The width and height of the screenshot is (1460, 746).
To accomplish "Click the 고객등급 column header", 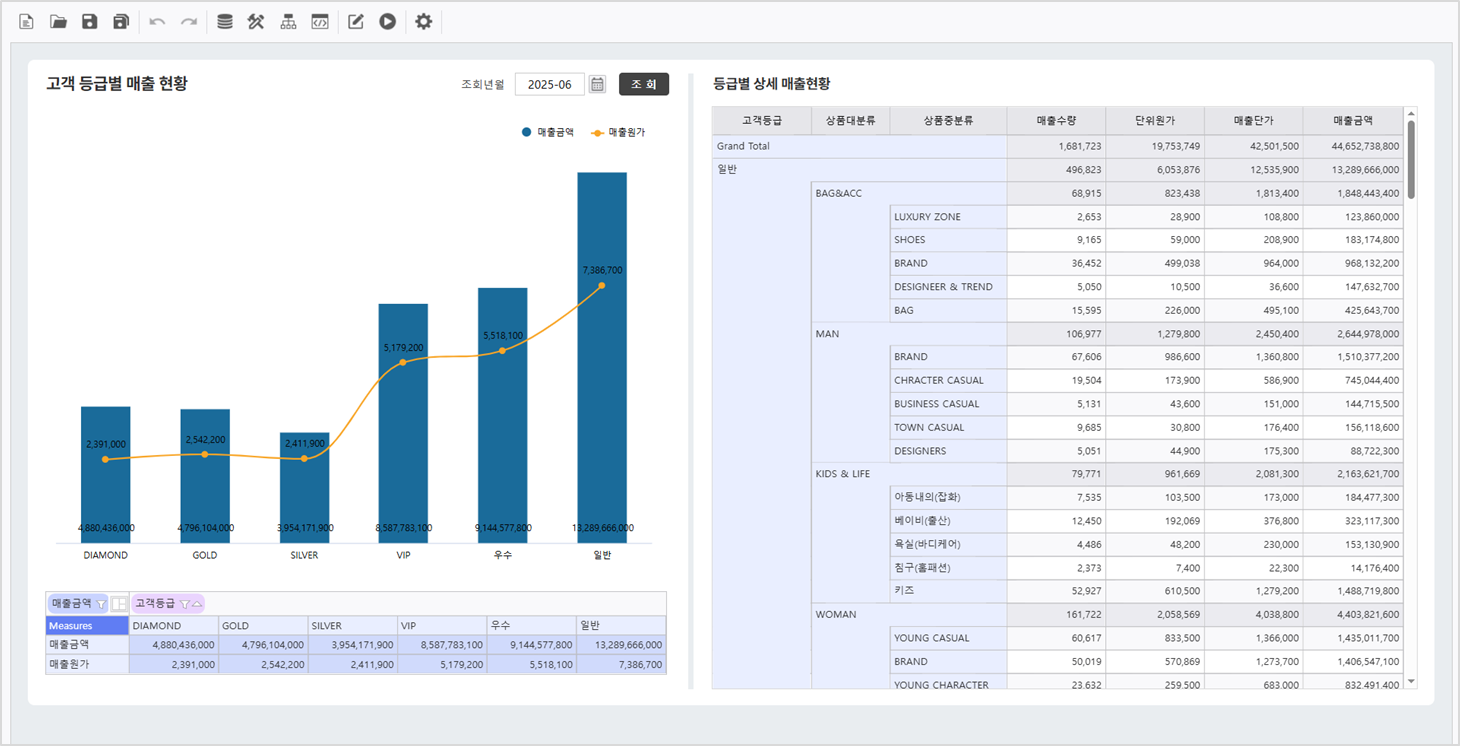I will tap(762, 121).
